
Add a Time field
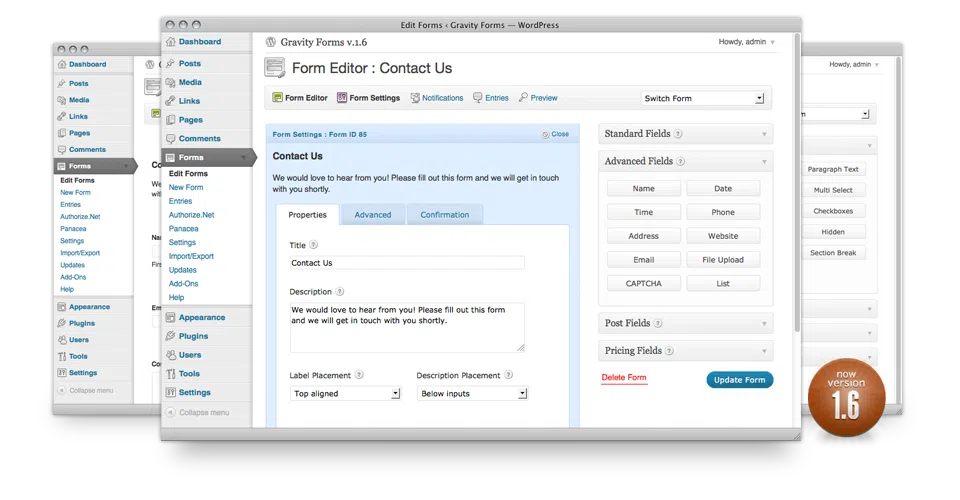pyautogui.click(x=643, y=212)
